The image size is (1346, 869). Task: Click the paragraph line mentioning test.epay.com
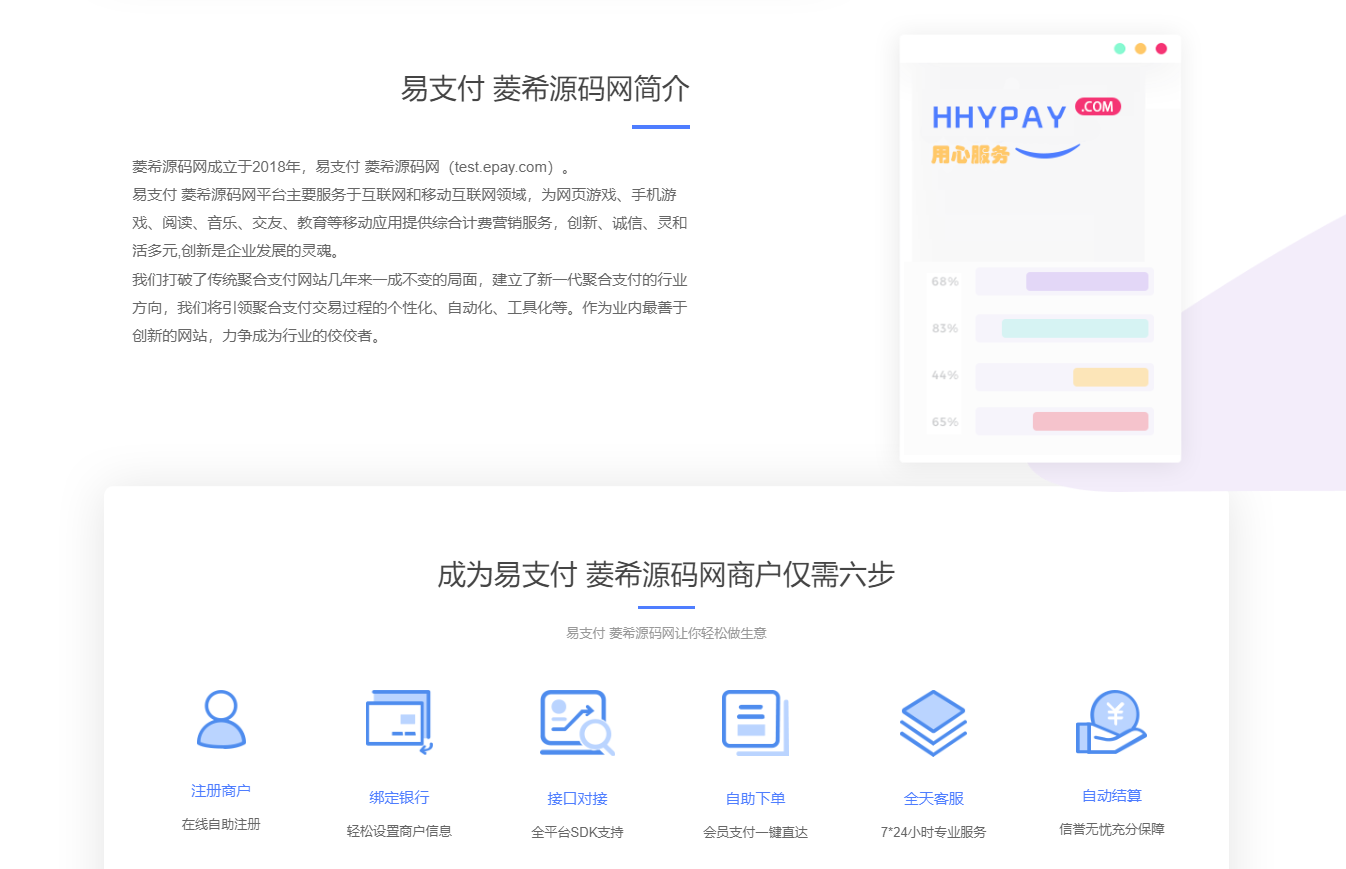tap(351, 166)
